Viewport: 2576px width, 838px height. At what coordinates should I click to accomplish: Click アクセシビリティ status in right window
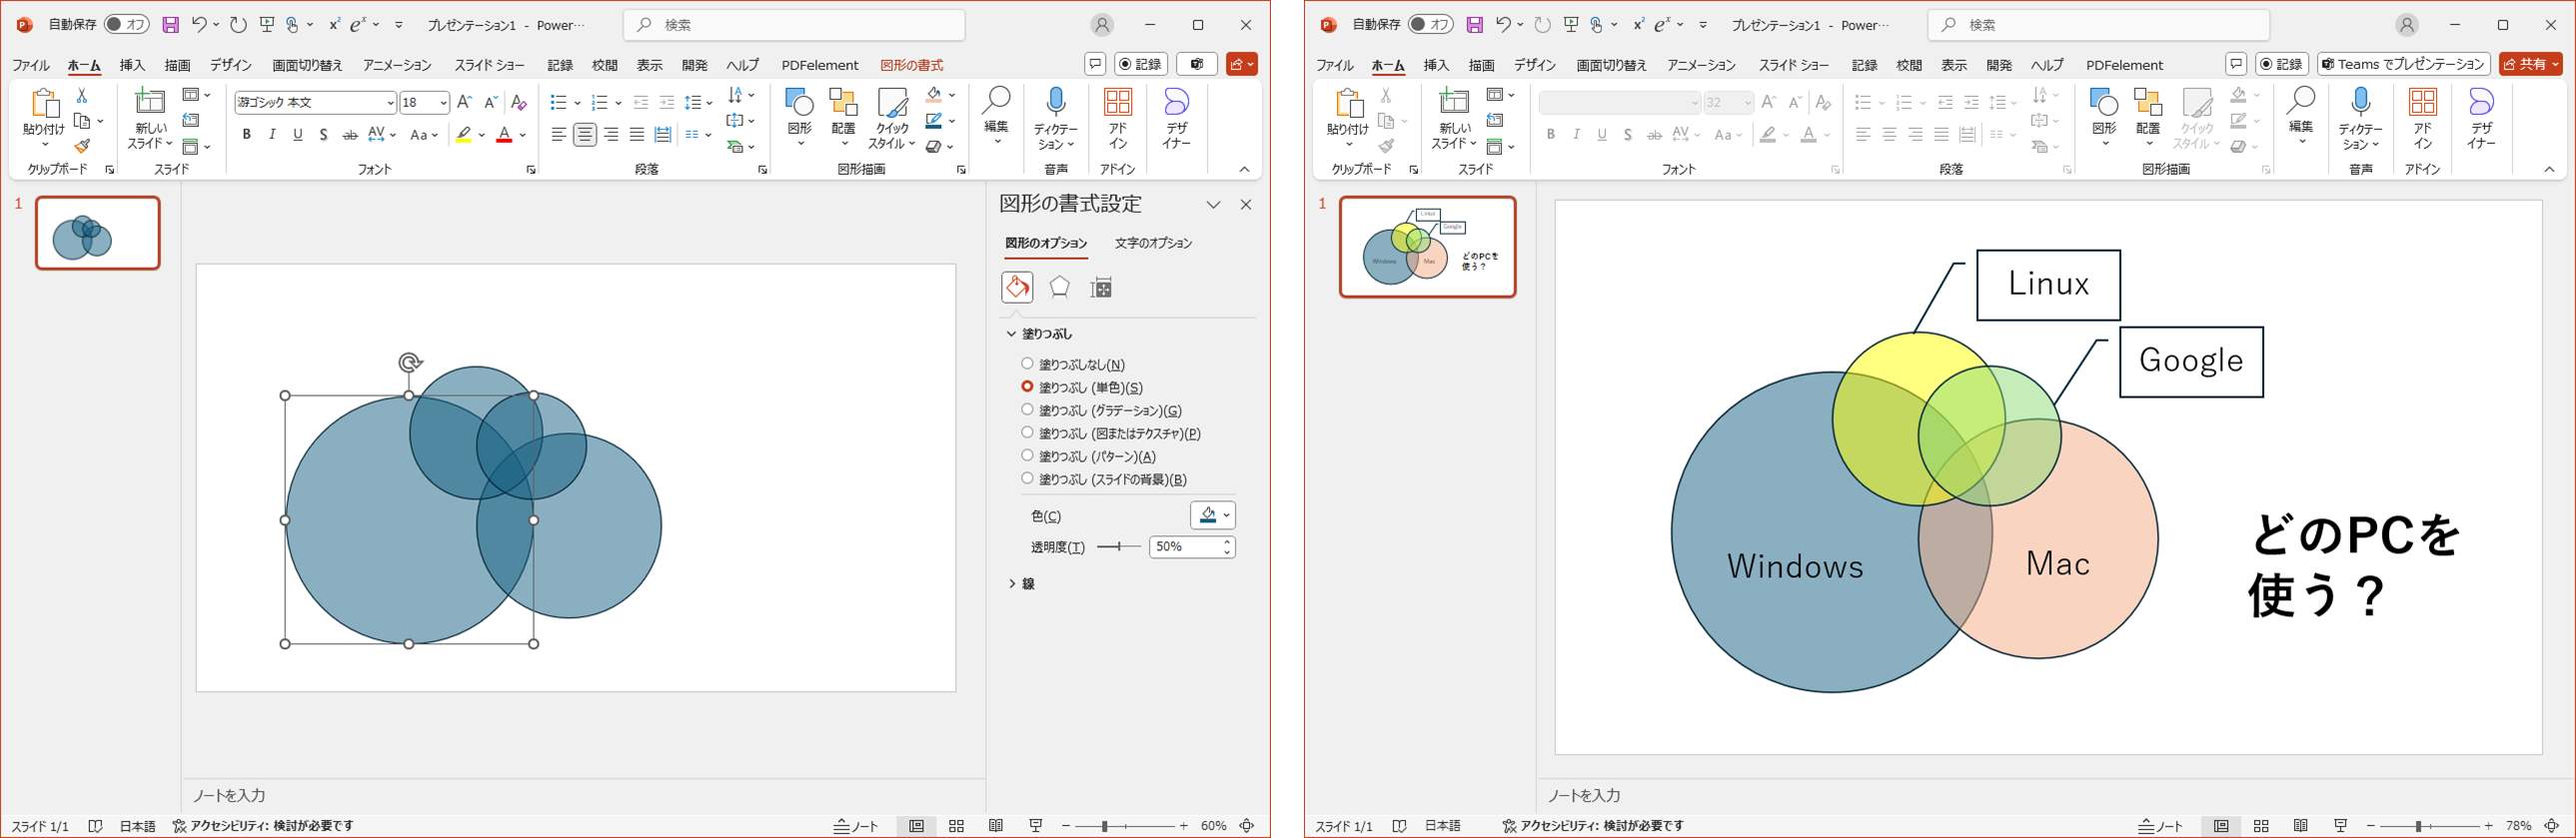click(x=1593, y=826)
